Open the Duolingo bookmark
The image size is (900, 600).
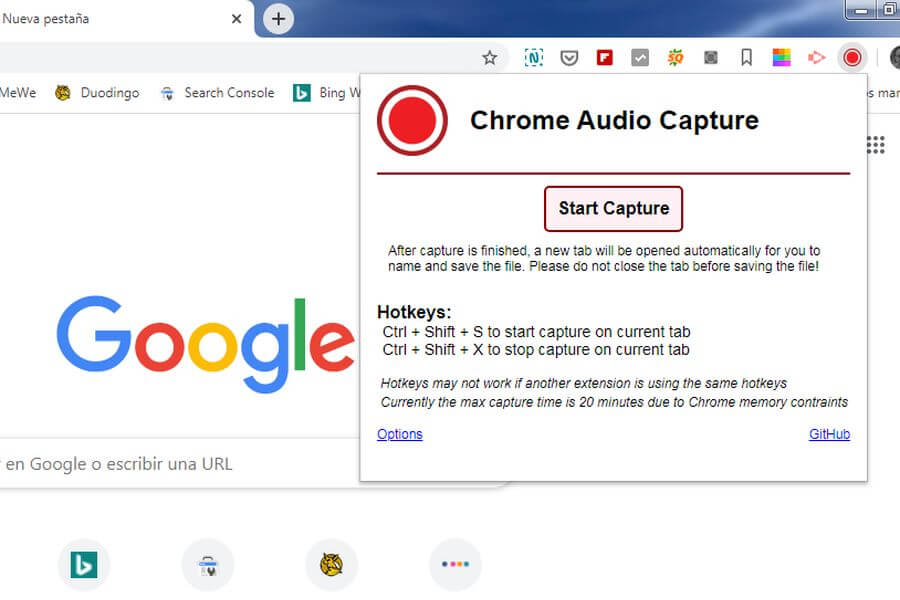coord(97,92)
